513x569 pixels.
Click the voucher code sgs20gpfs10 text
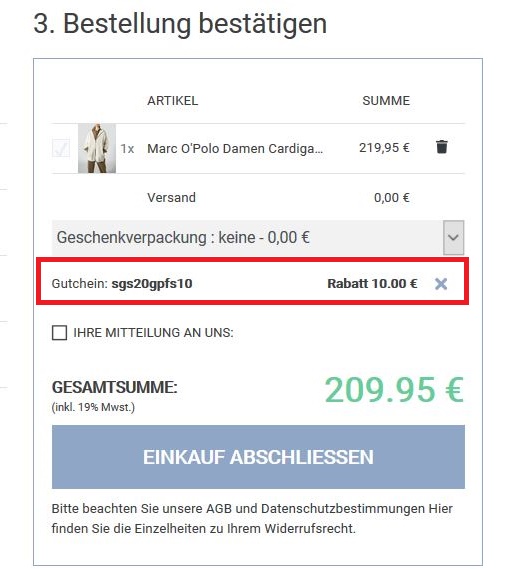tap(152, 283)
